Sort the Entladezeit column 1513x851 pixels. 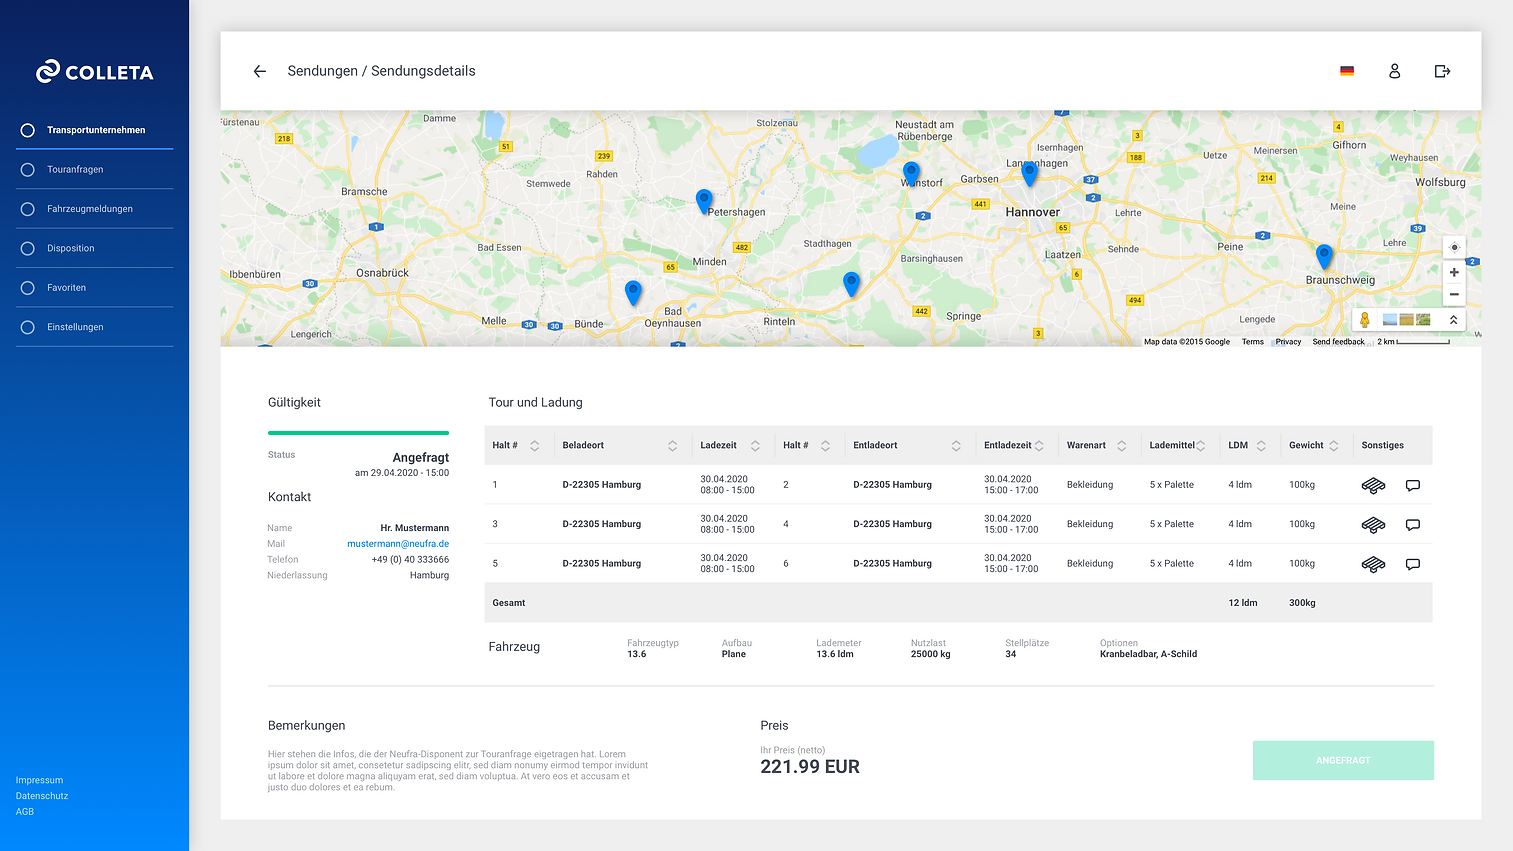coord(1039,446)
